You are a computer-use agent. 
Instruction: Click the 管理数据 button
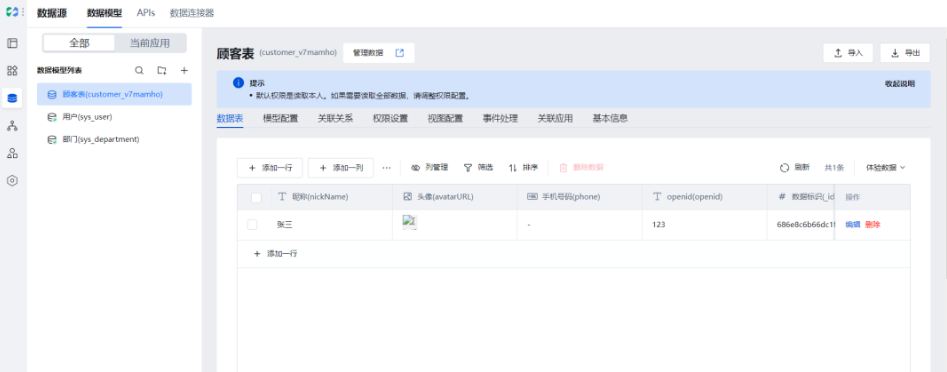click(x=379, y=53)
